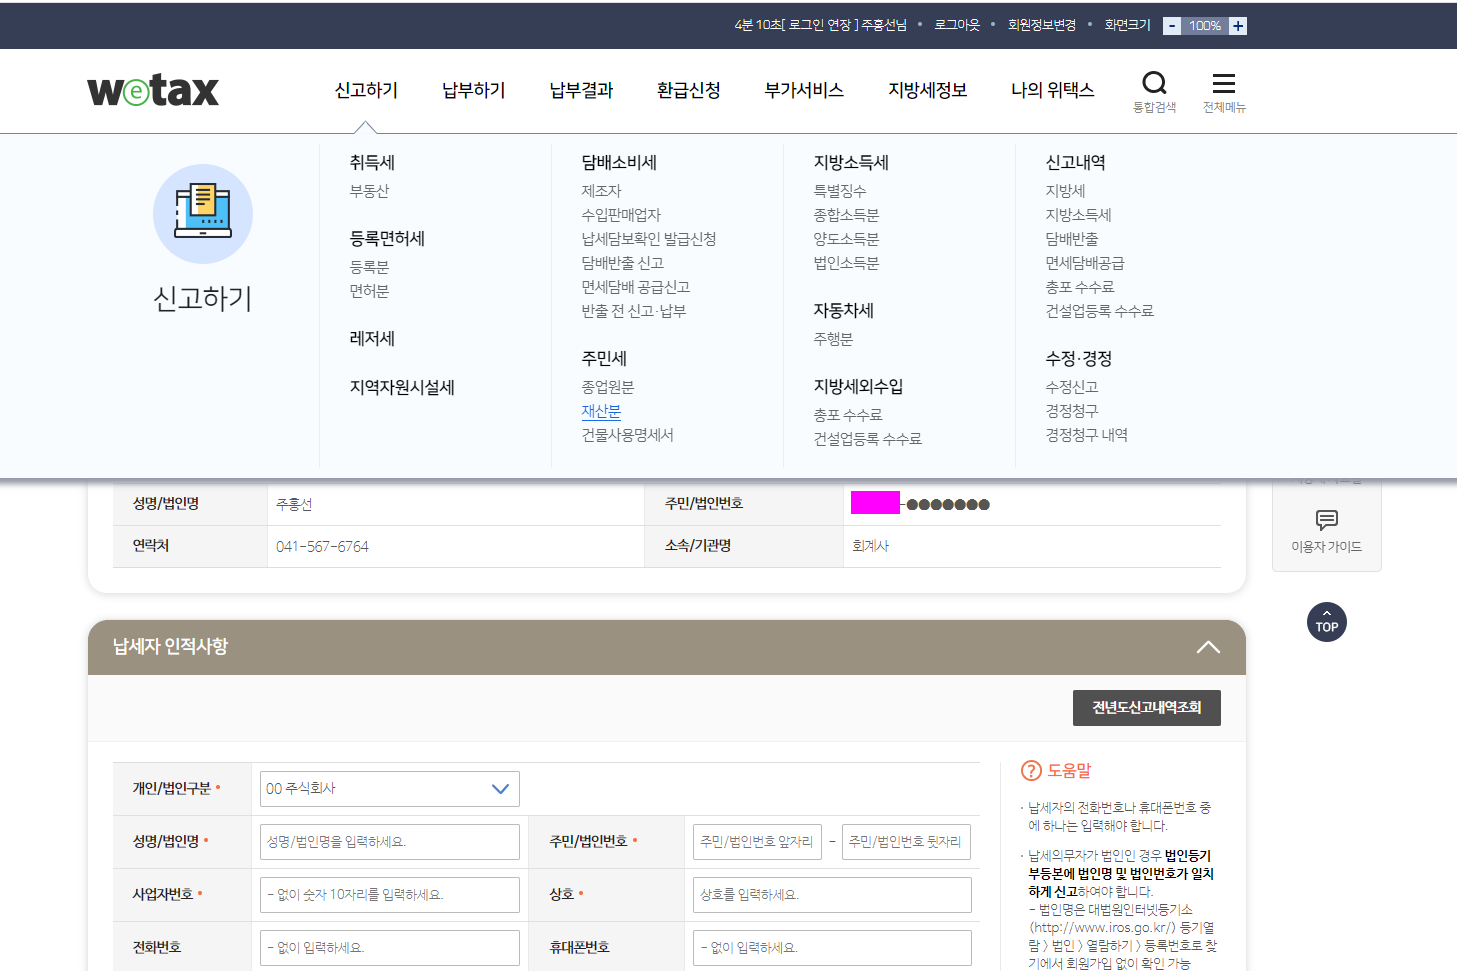Image resolution: width=1457 pixels, height=971 pixels.
Task: Collapse the 납세자 인적사항 section
Action: click(1208, 647)
